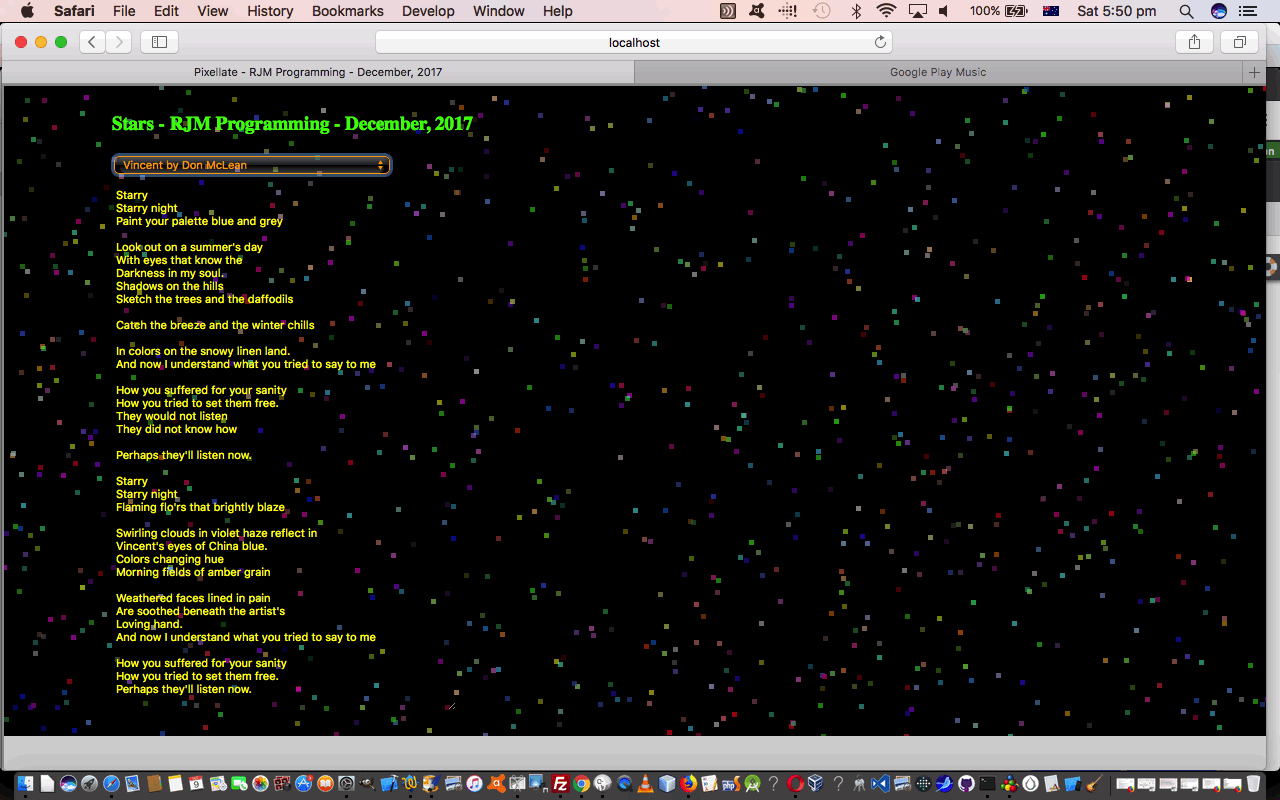Screen dimensions: 1280x800
Task: Open Bluetooth status menu
Action: pos(856,11)
